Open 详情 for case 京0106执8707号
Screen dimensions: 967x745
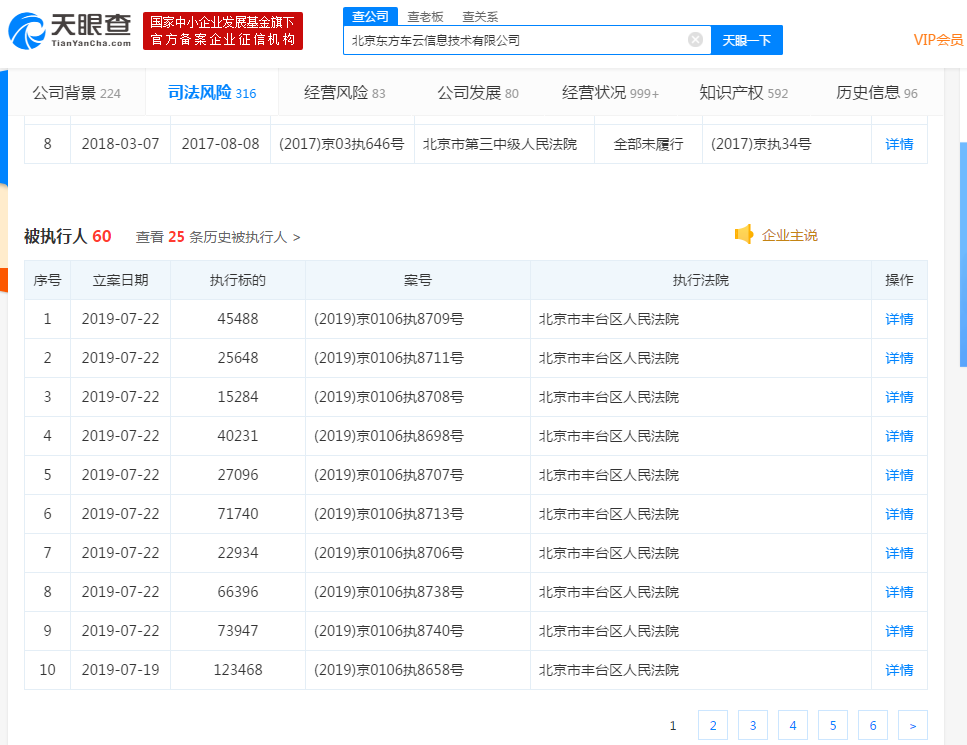899,475
